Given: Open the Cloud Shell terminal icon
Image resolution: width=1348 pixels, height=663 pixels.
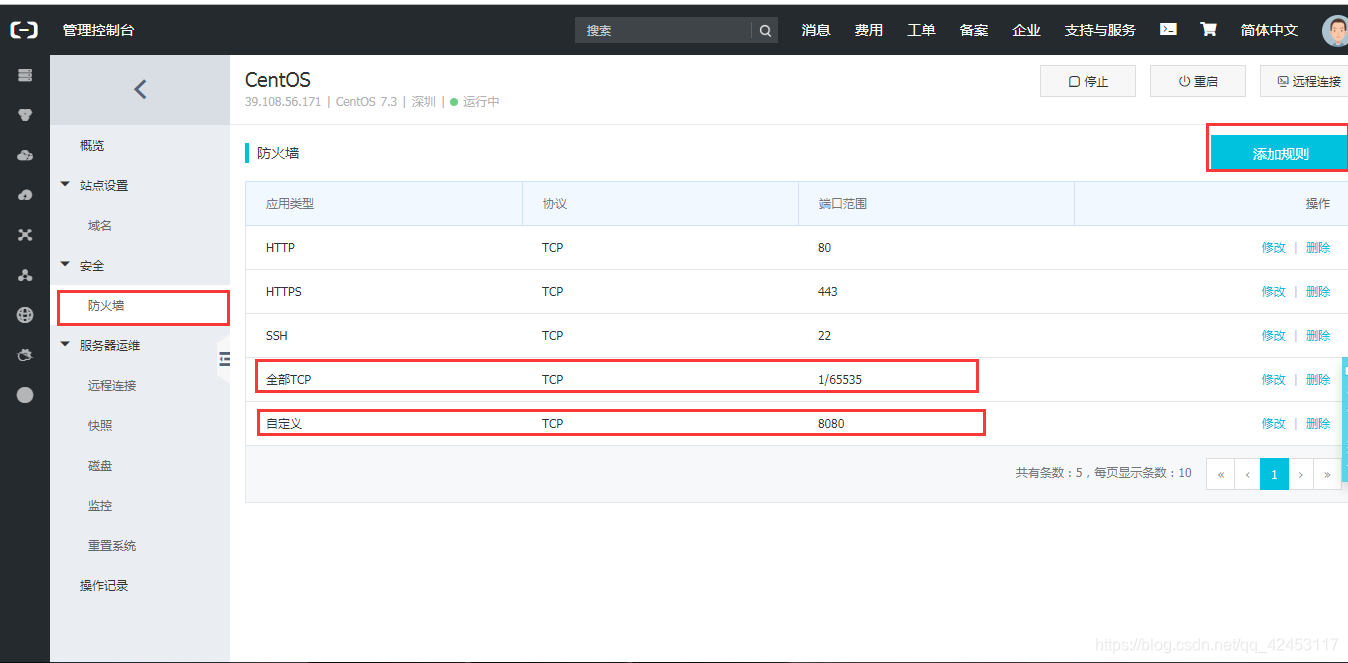Looking at the screenshot, I should [1168, 30].
